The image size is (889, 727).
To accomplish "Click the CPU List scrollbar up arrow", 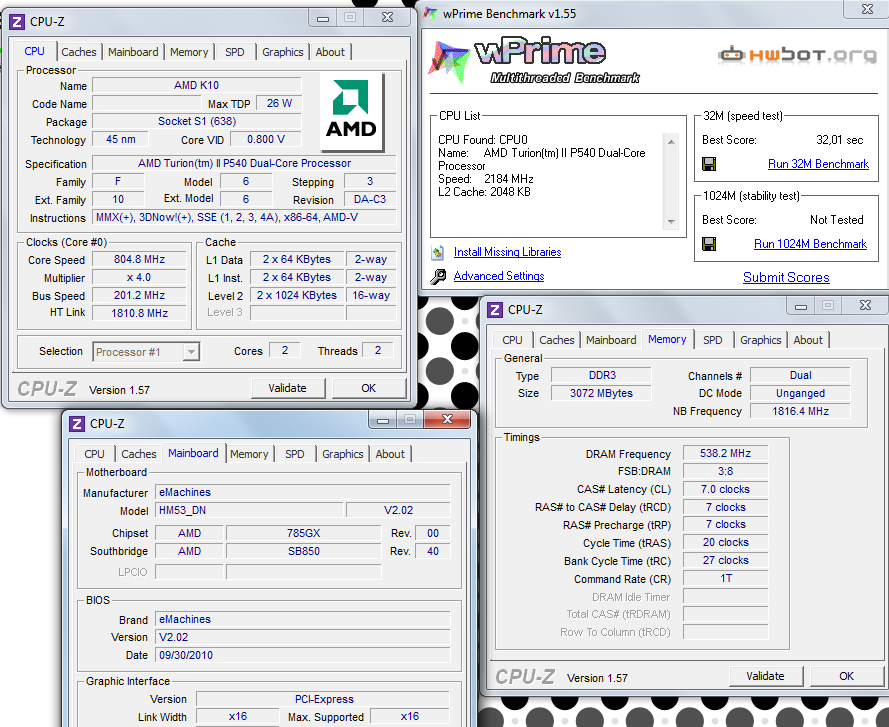I will (x=671, y=141).
